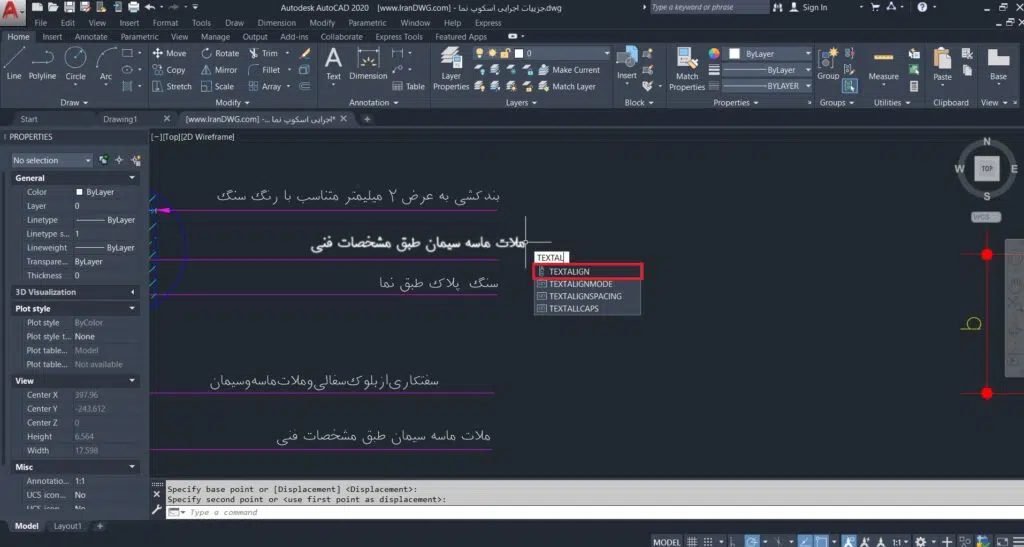Insert a Table from Annotation
The image size is (1024, 547).
click(408, 86)
